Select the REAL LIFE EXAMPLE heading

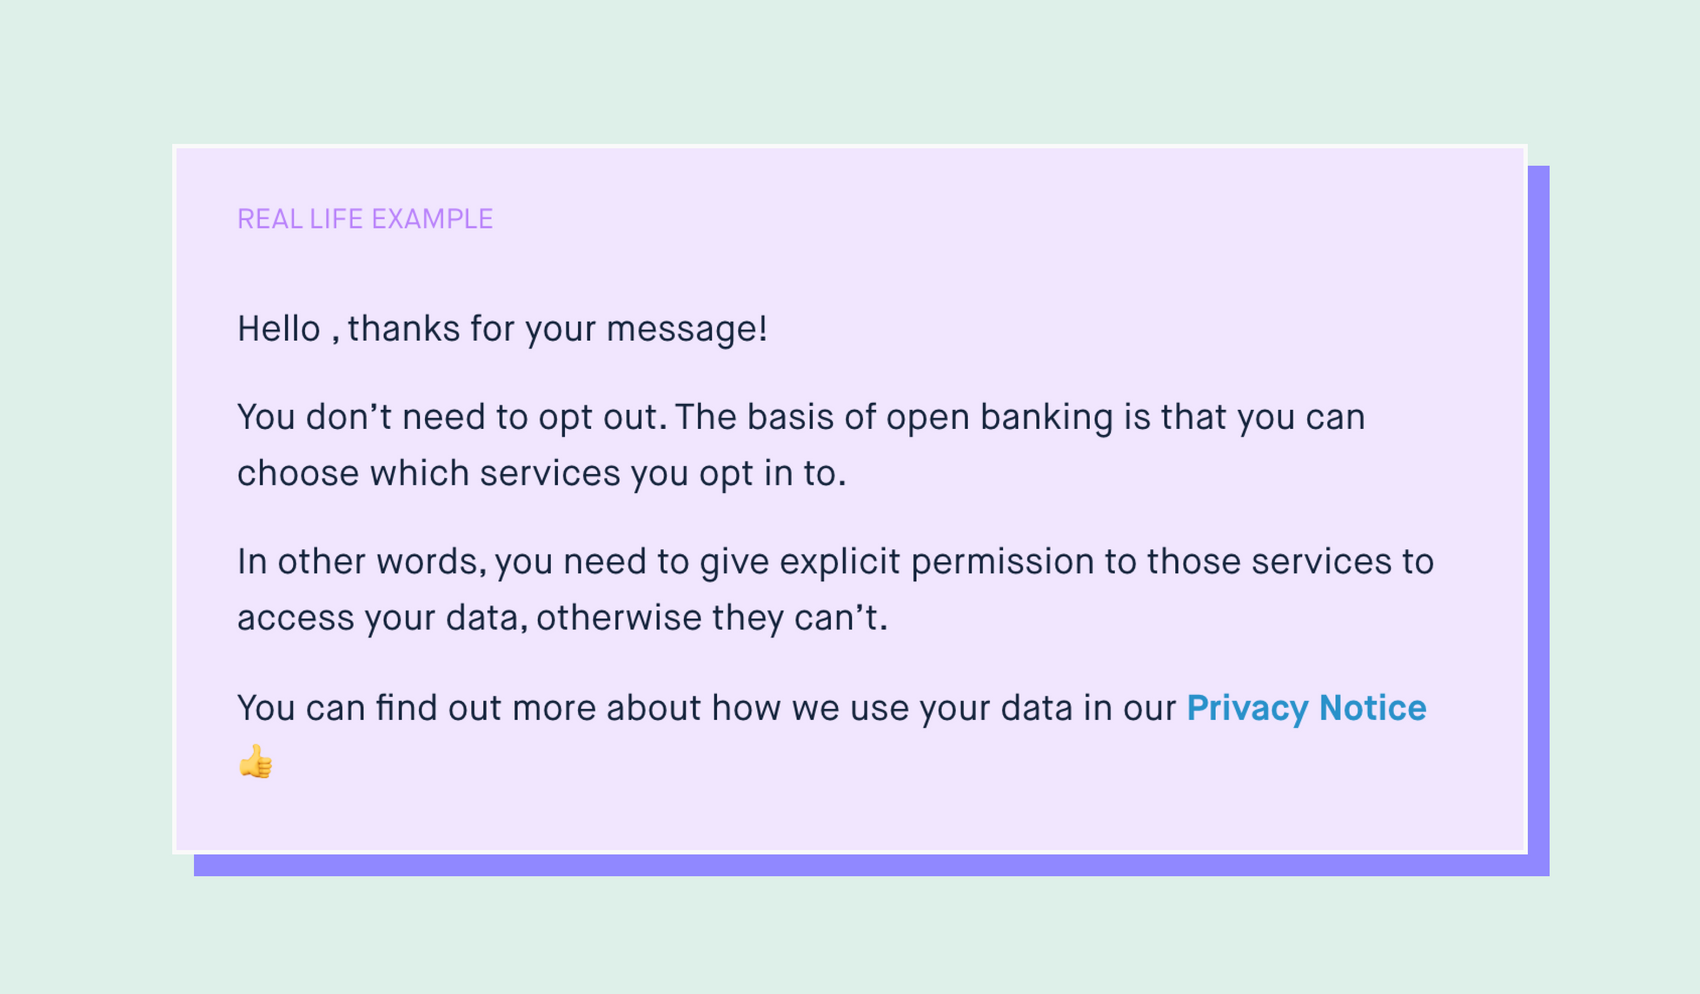pos(365,219)
